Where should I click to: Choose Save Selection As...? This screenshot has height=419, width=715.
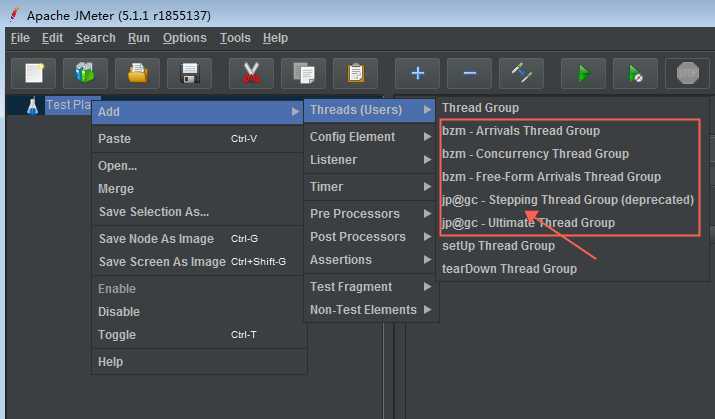pos(198,212)
